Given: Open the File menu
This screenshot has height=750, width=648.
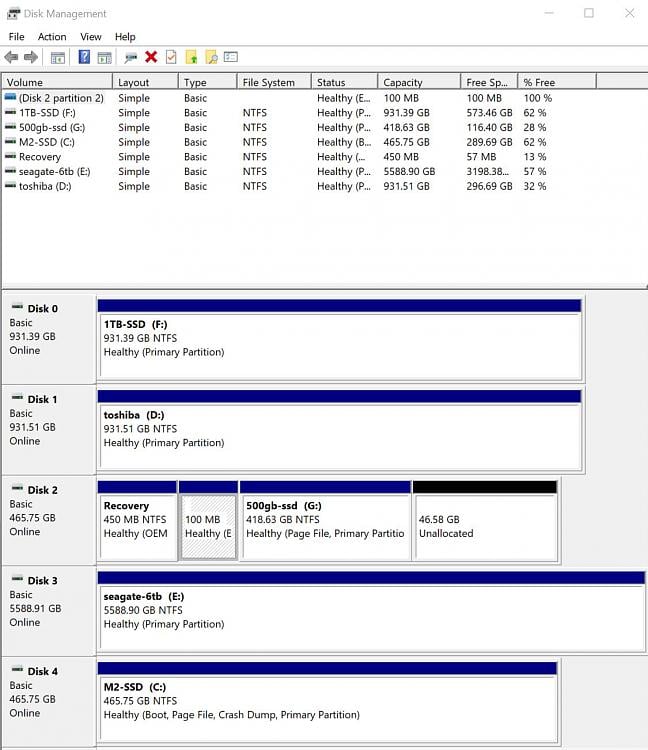Looking at the screenshot, I should pyautogui.click(x=16, y=37).
